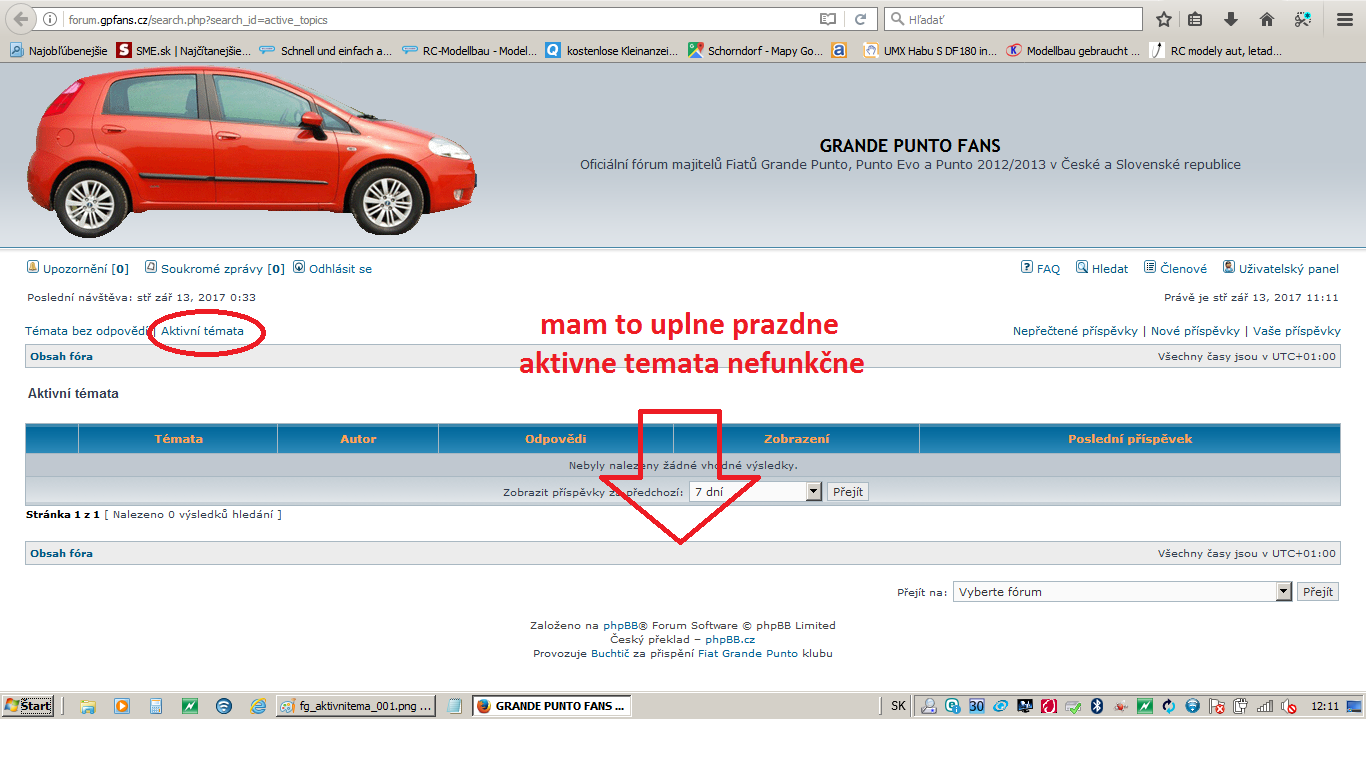The width and height of the screenshot is (1366, 768).
Task: Click the Uživatelský panel icon
Action: coord(1229,267)
